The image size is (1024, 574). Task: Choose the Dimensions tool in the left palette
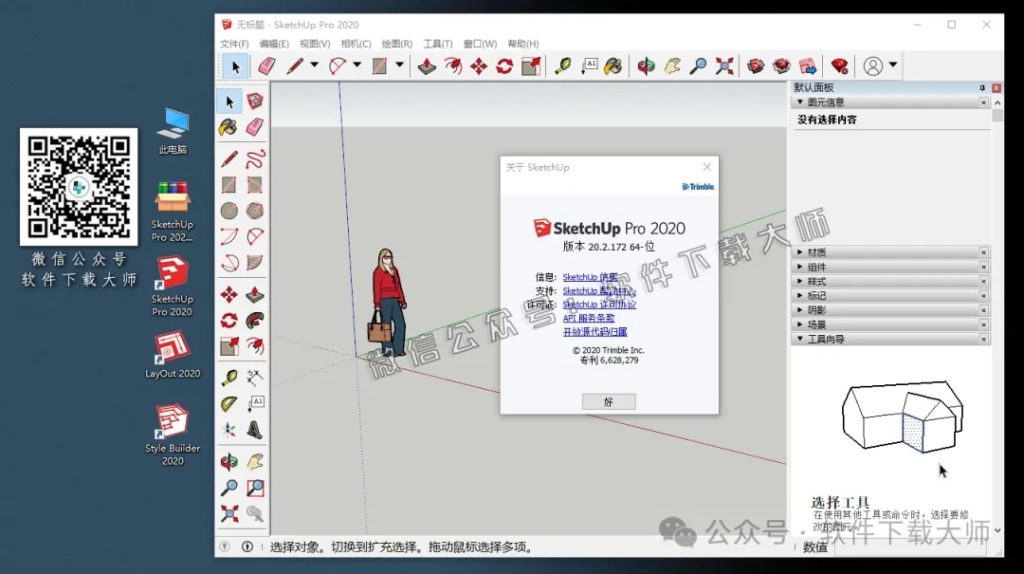pos(255,378)
